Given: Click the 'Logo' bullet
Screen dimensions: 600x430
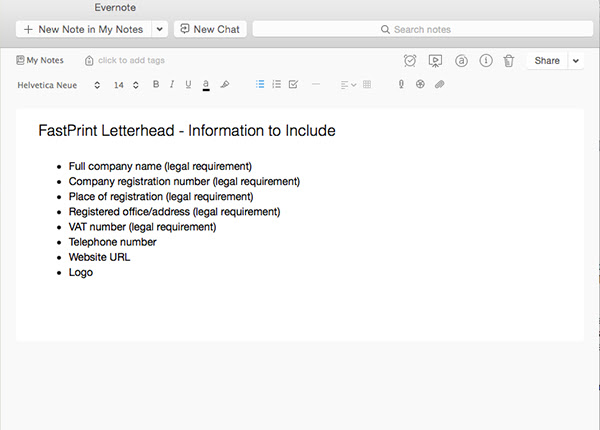Looking at the screenshot, I should pos(81,273).
